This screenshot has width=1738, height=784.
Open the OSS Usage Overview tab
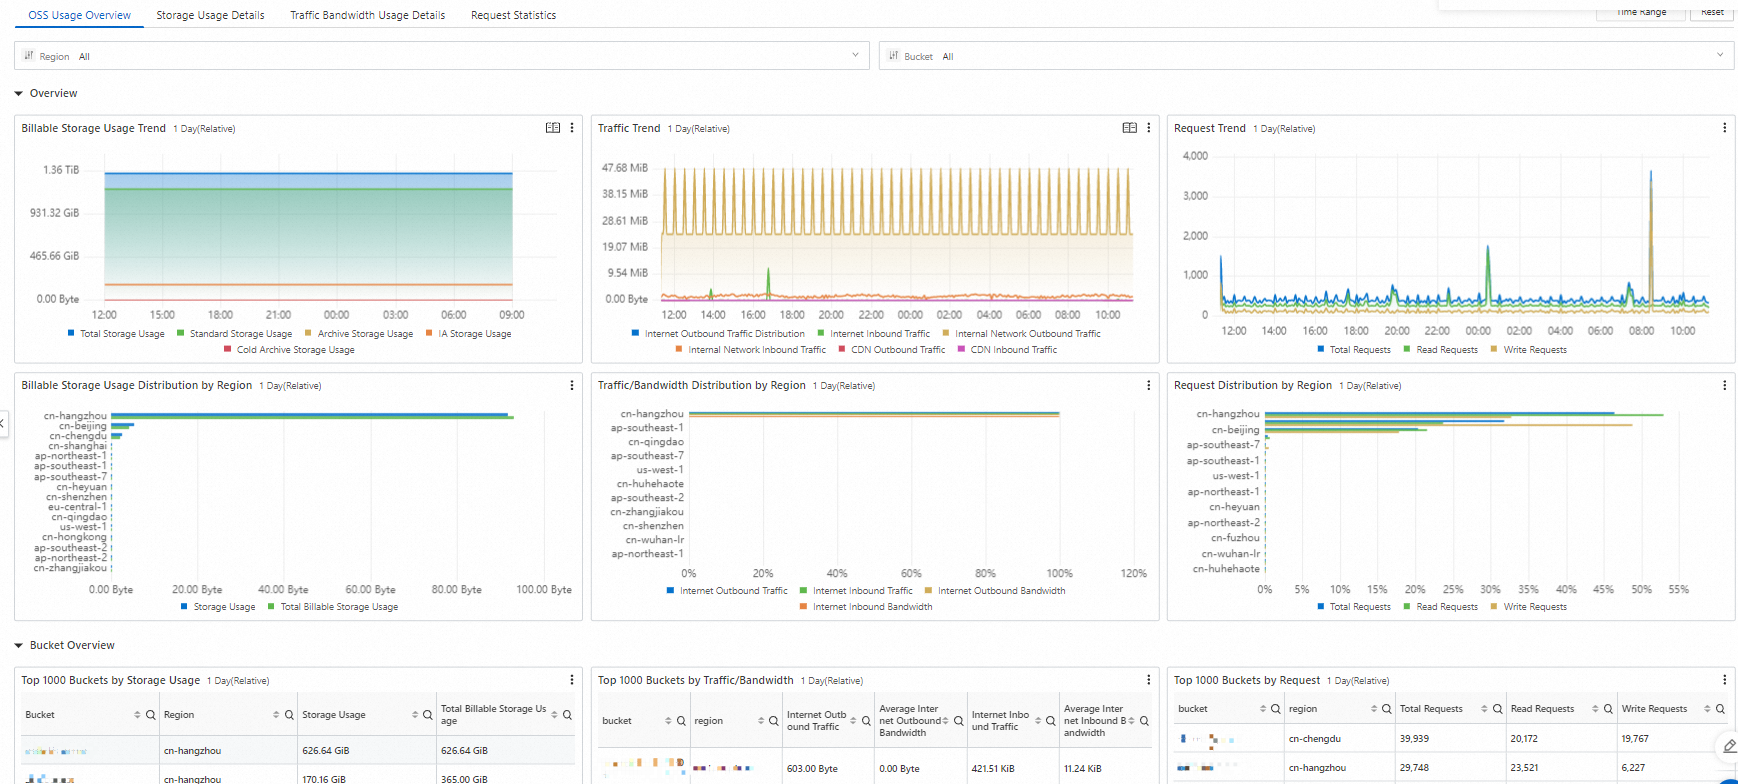click(79, 15)
